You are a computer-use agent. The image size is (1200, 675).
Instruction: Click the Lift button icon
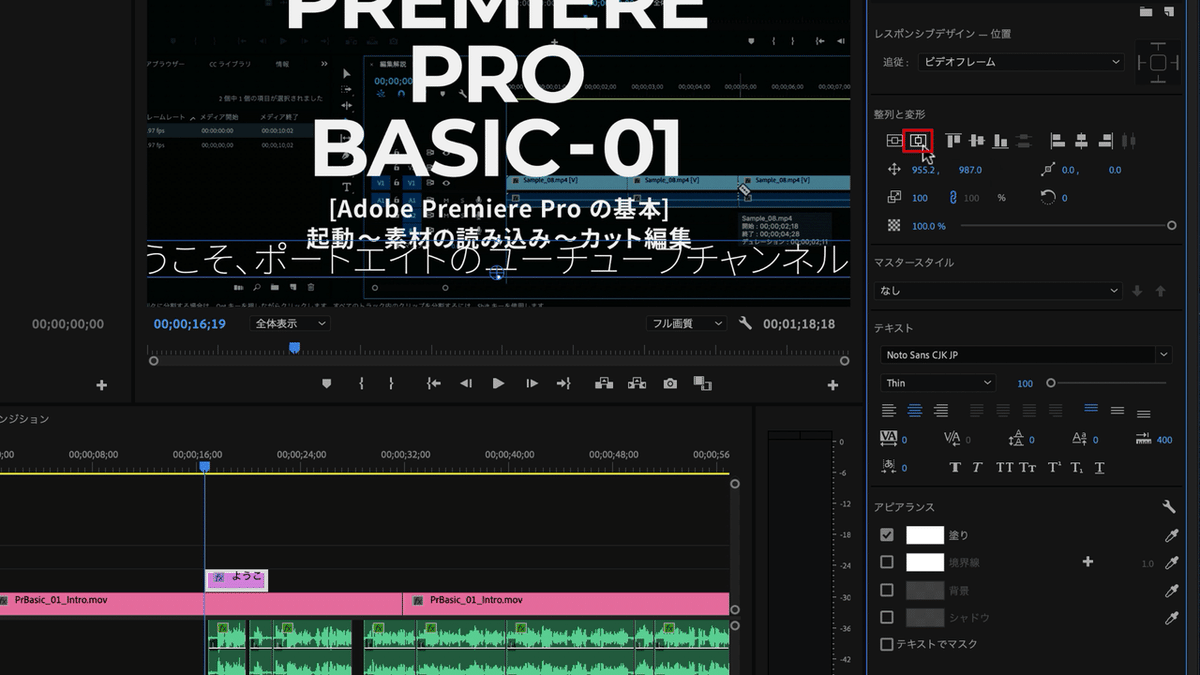tap(603, 383)
